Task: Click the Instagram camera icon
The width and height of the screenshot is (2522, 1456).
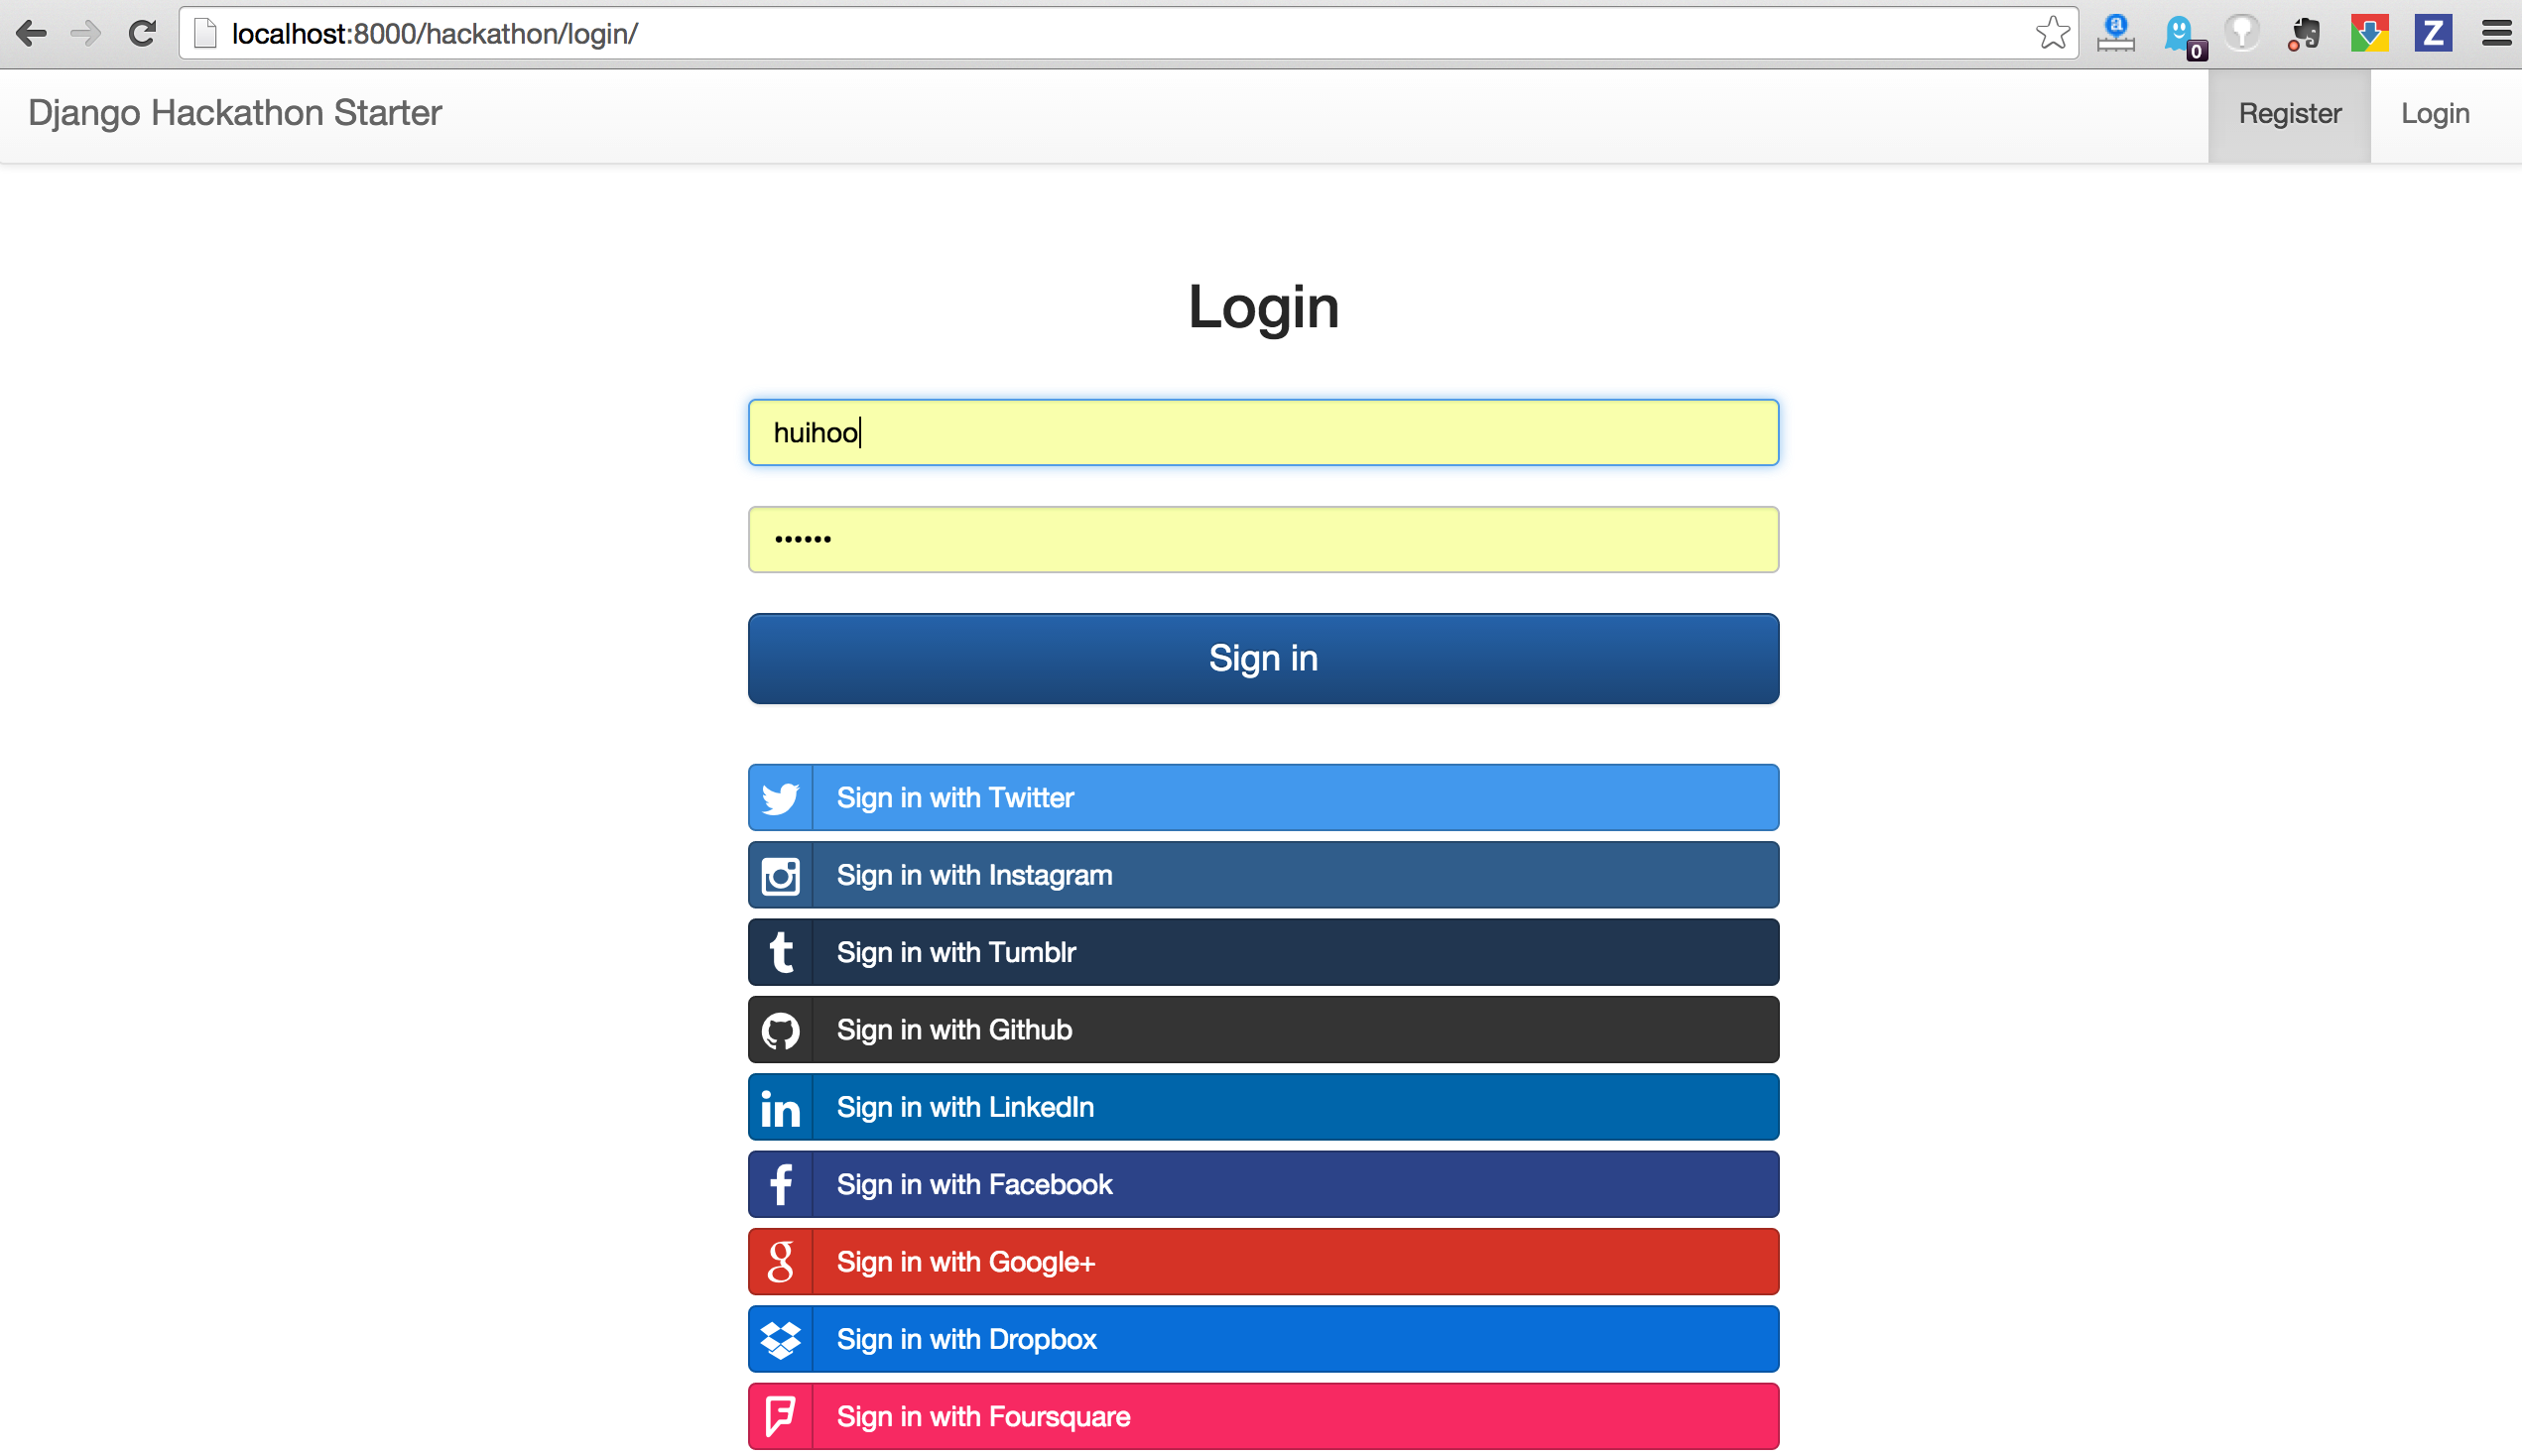Action: click(780, 875)
